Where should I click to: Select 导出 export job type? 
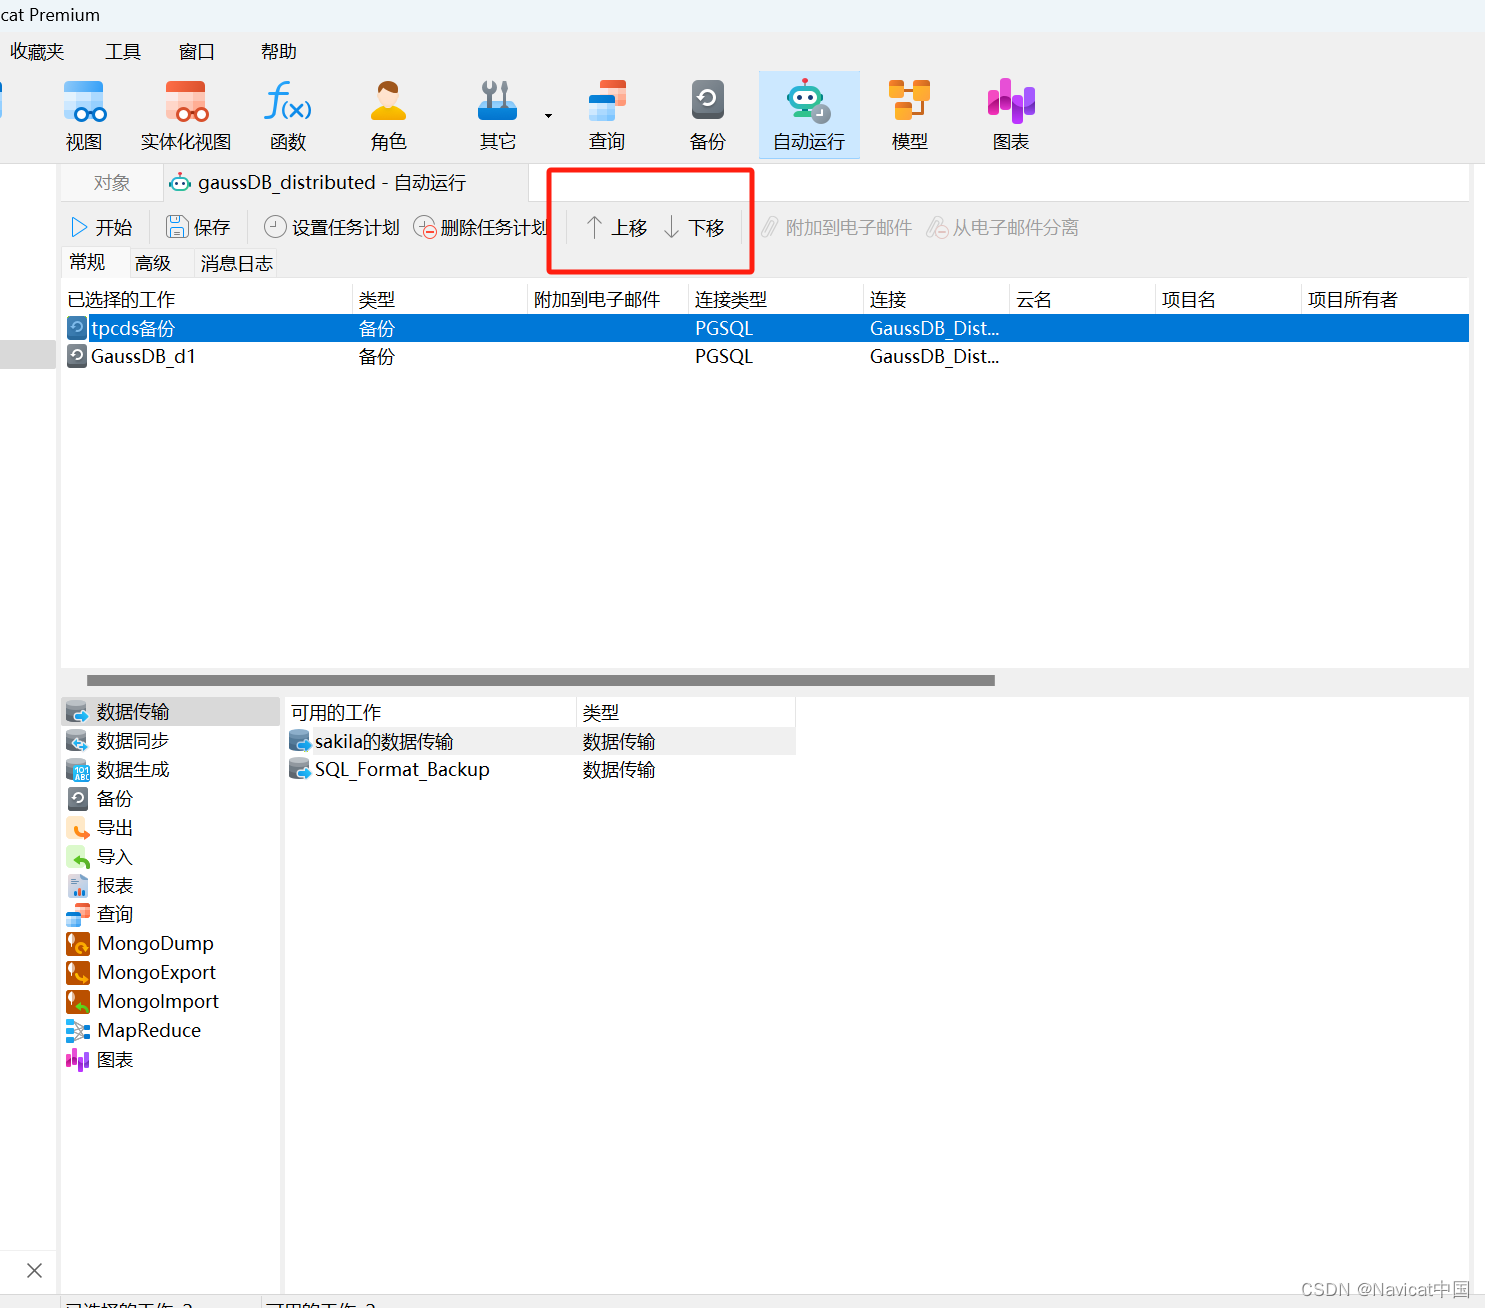pos(170,827)
